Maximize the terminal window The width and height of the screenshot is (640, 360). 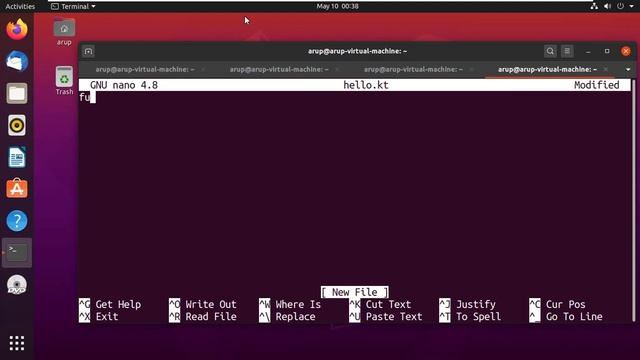click(607, 51)
